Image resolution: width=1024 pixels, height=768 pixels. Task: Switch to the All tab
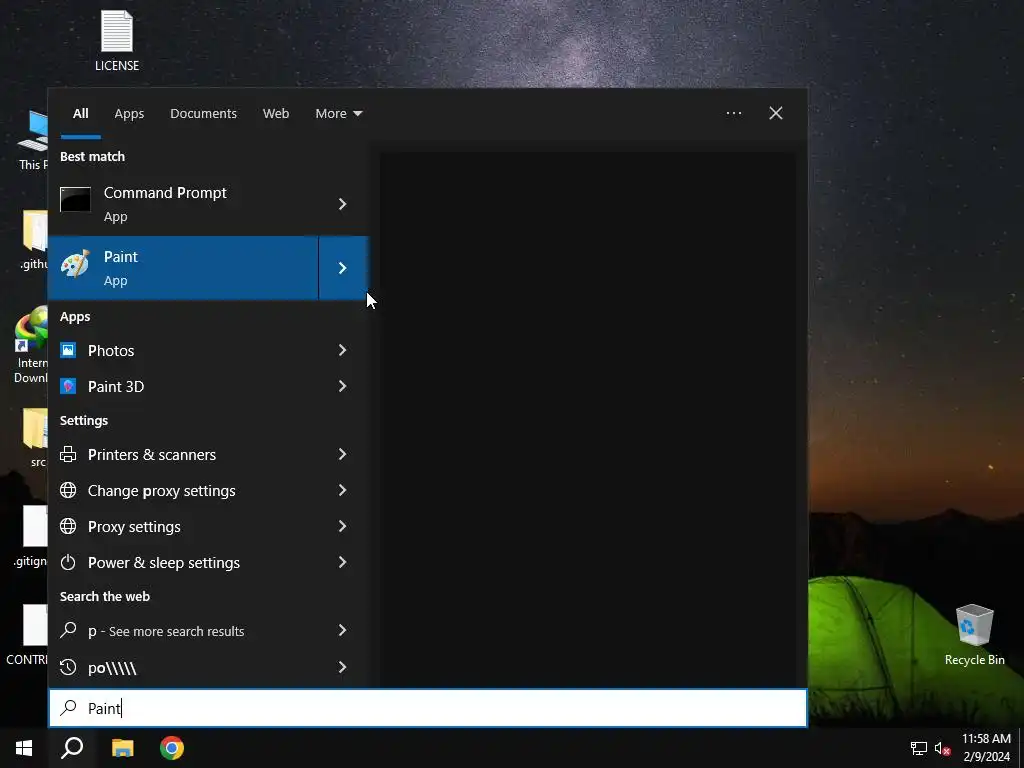click(80, 114)
